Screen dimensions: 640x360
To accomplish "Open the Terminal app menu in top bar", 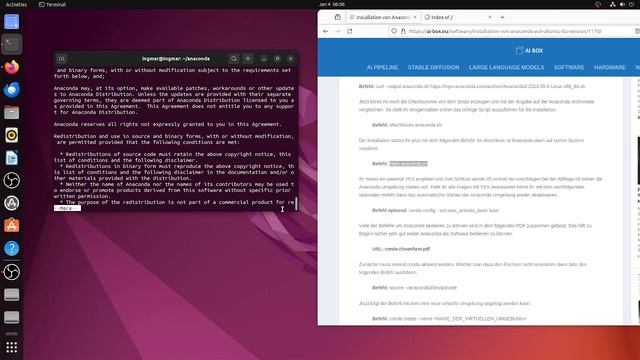I will [52, 4].
